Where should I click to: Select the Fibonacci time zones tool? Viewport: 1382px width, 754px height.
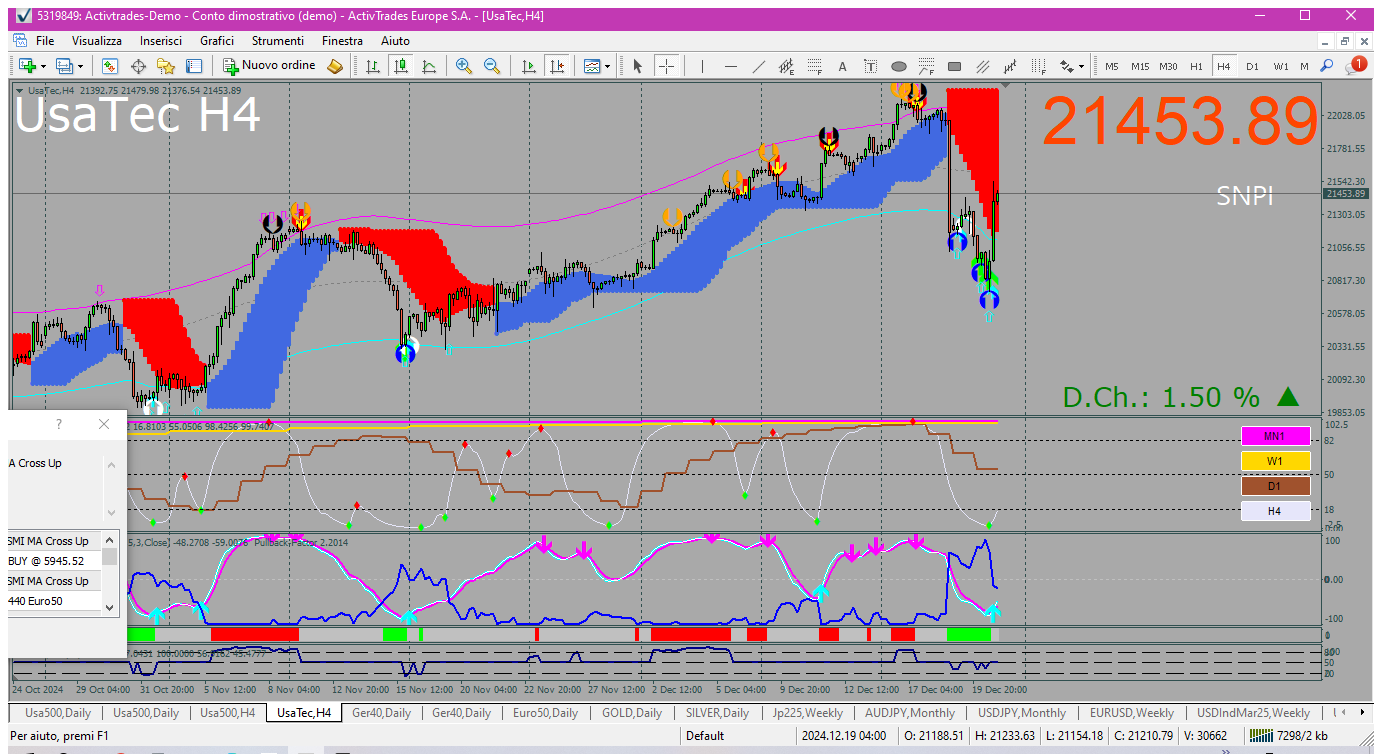click(x=1039, y=66)
